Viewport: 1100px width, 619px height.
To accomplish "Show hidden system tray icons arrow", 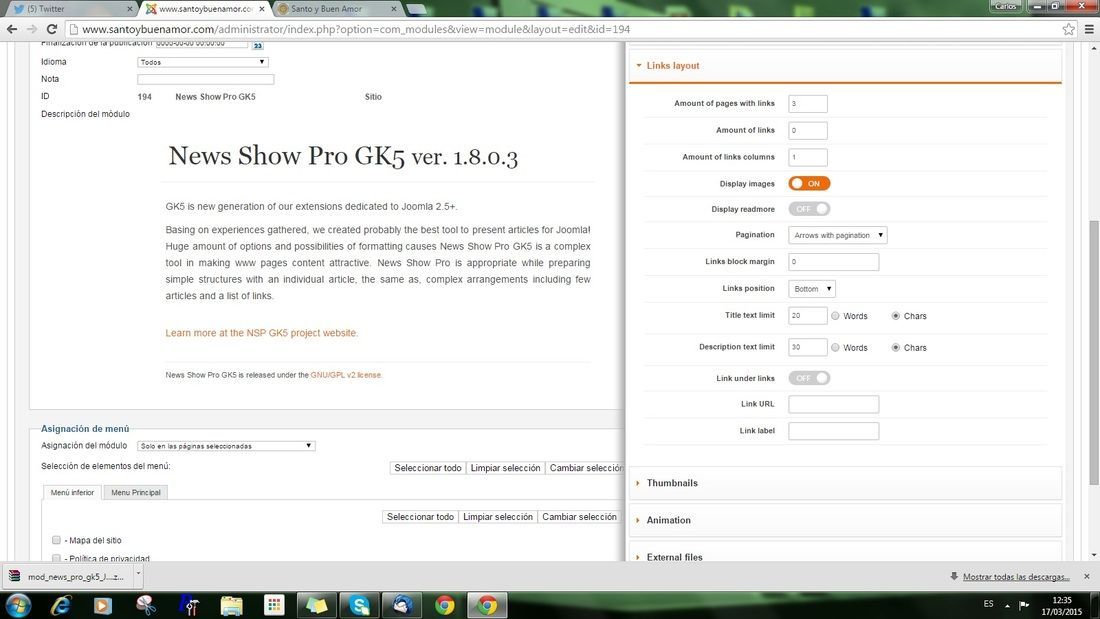I will (x=1007, y=605).
